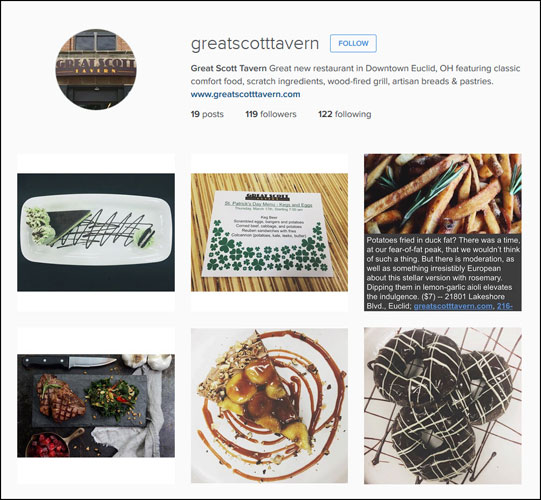The height and width of the screenshot is (500, 541).
Task: Follow the greatscotttavern account
Action: [353, 43]
